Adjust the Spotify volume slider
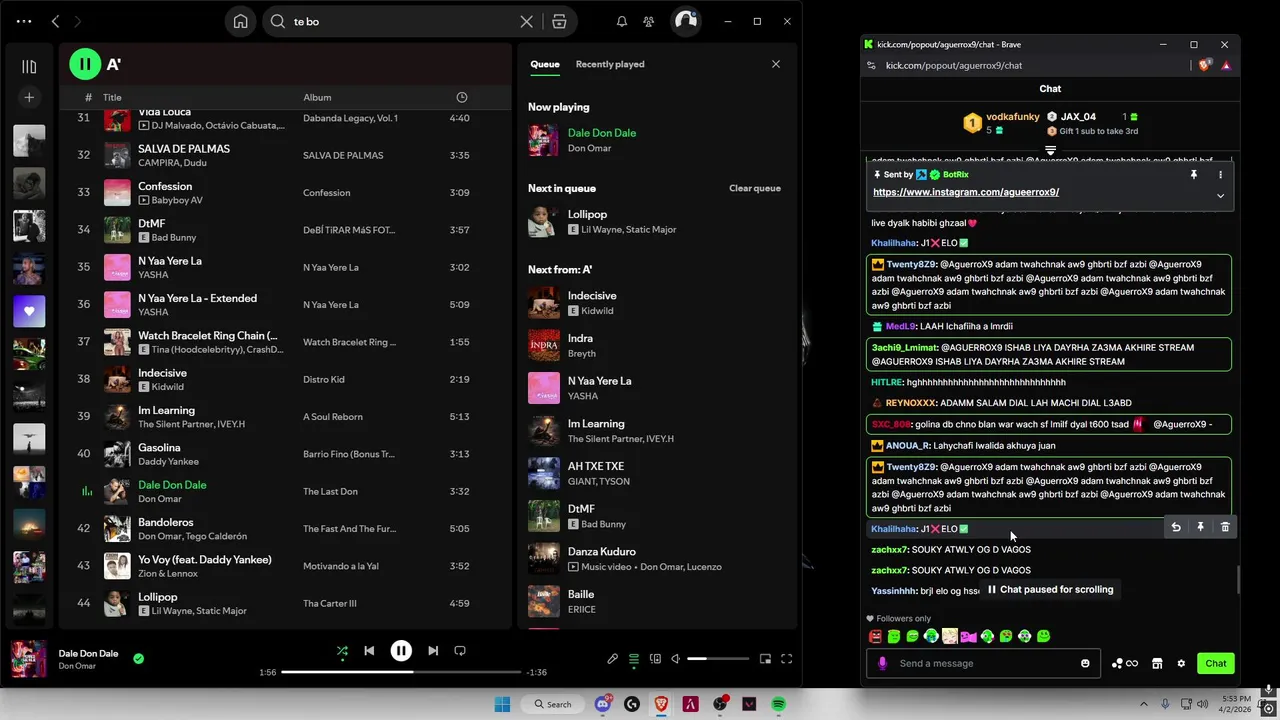 718,659
